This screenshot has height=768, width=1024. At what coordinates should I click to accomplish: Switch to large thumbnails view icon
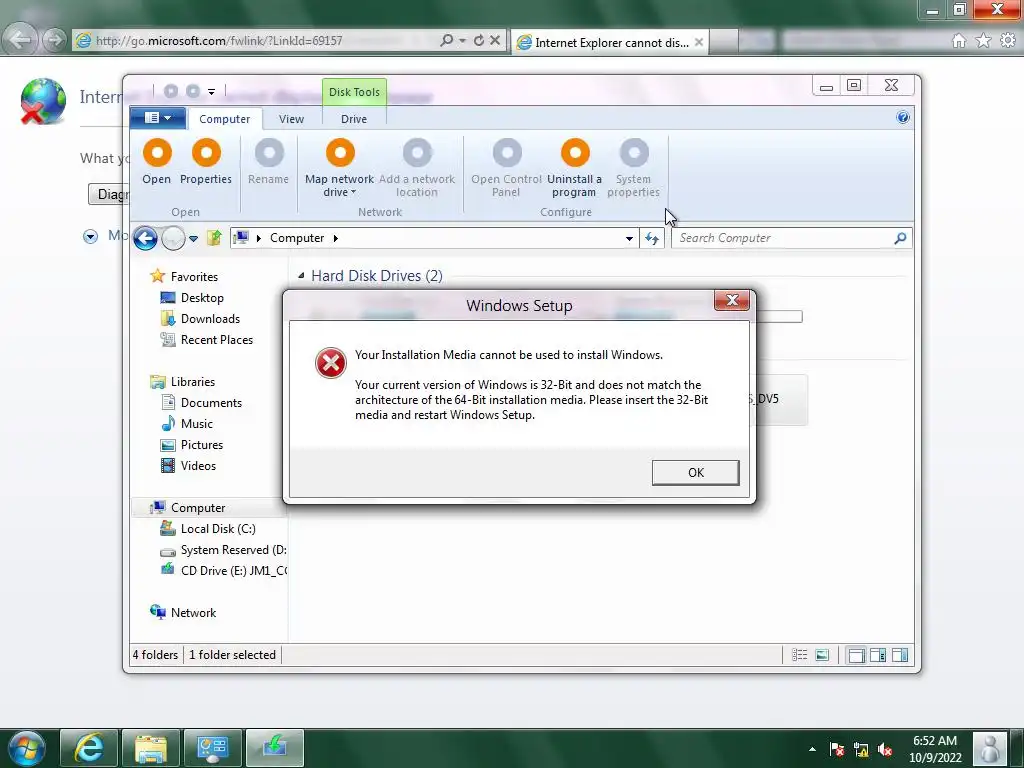(822, 655)
